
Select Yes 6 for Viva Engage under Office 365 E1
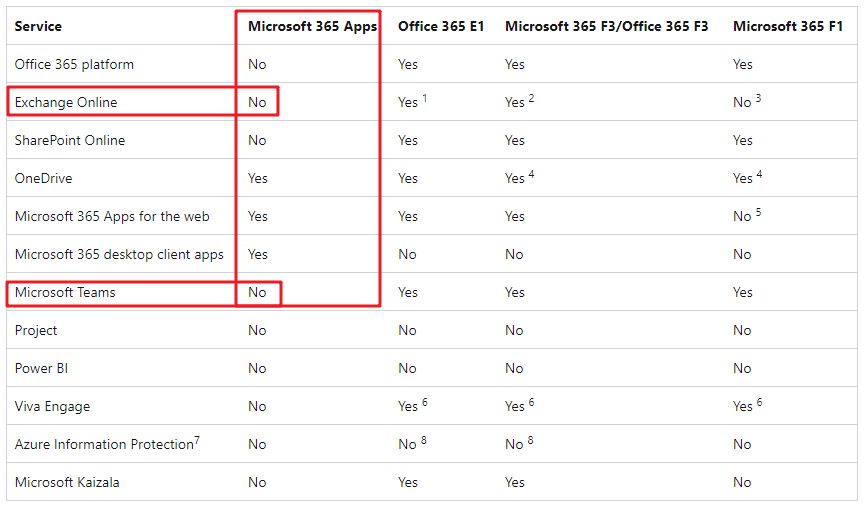pos(412,405)
